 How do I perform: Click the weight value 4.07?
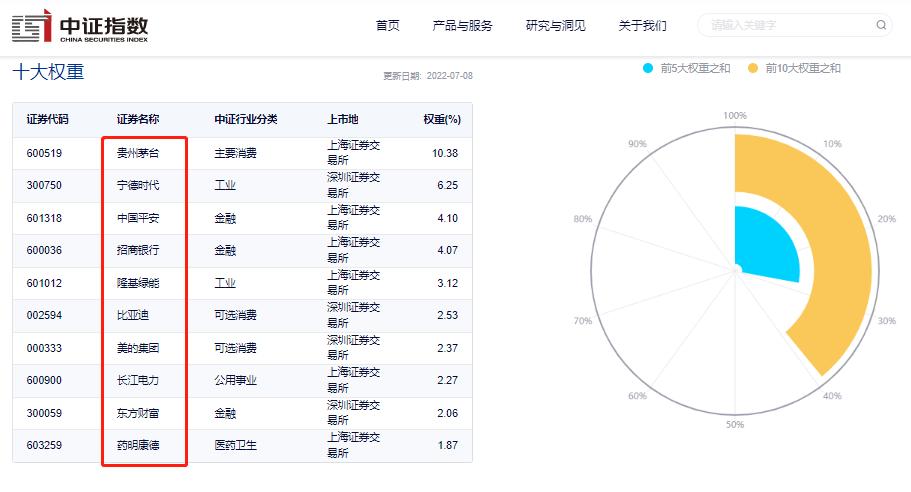point(447,250)
